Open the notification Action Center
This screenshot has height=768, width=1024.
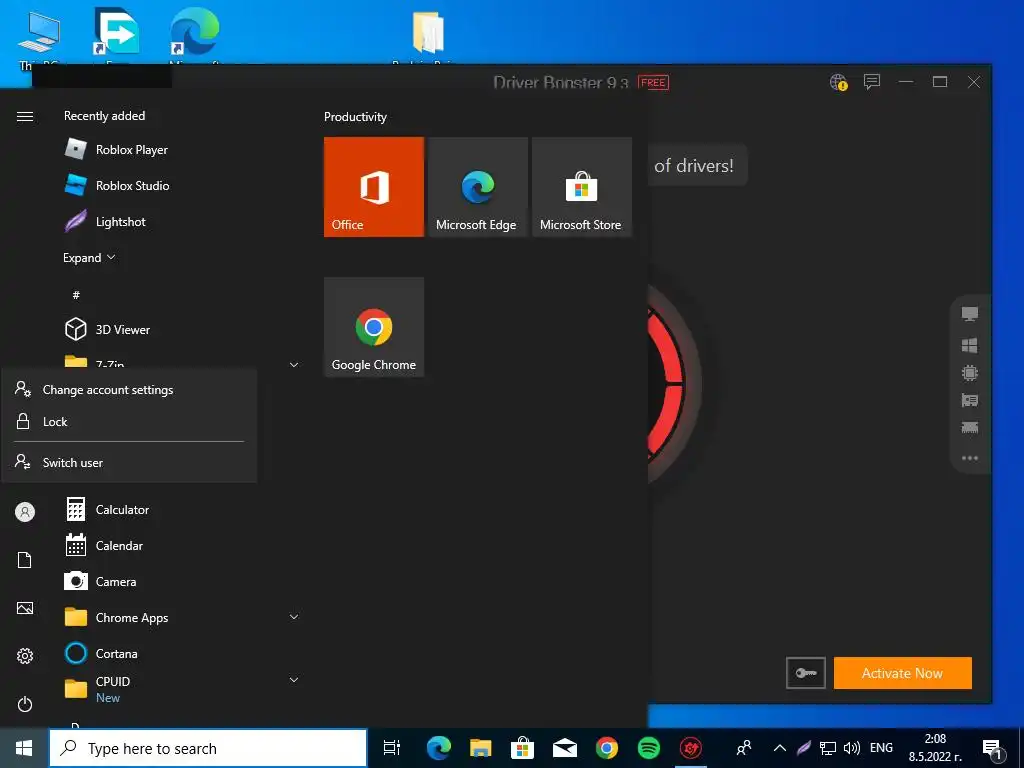[993, 748]
